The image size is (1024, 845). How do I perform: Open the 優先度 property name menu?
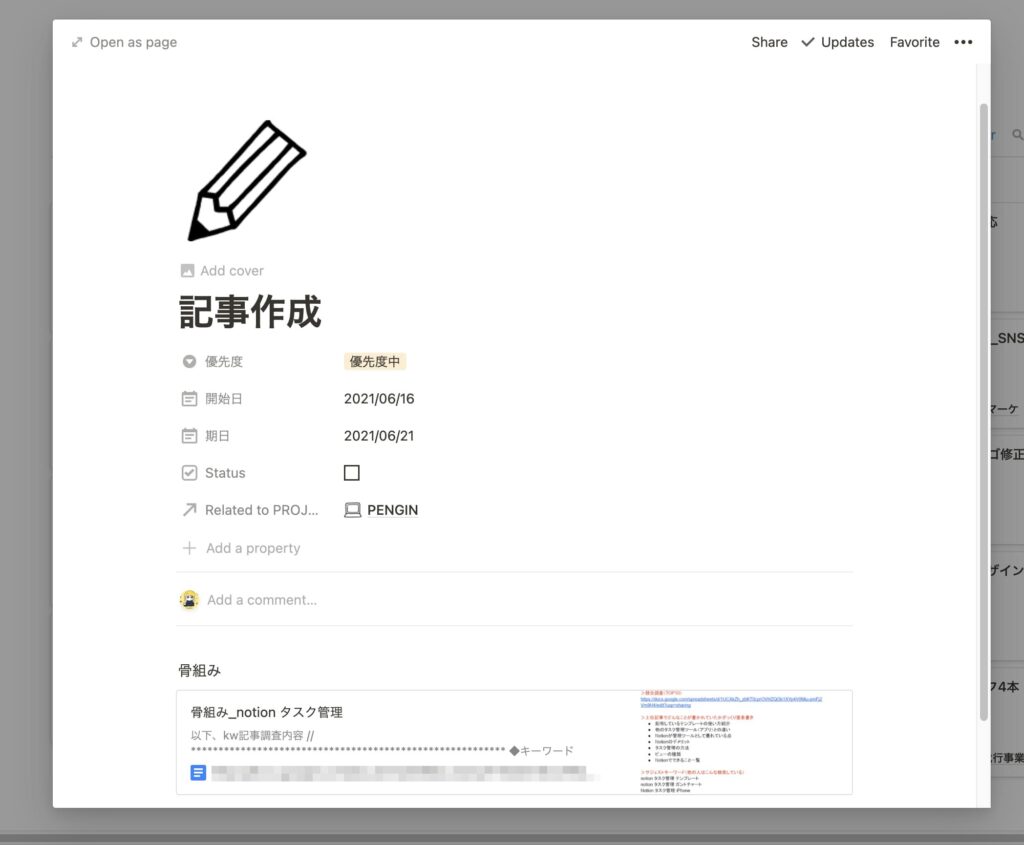[x=224, y=361]
